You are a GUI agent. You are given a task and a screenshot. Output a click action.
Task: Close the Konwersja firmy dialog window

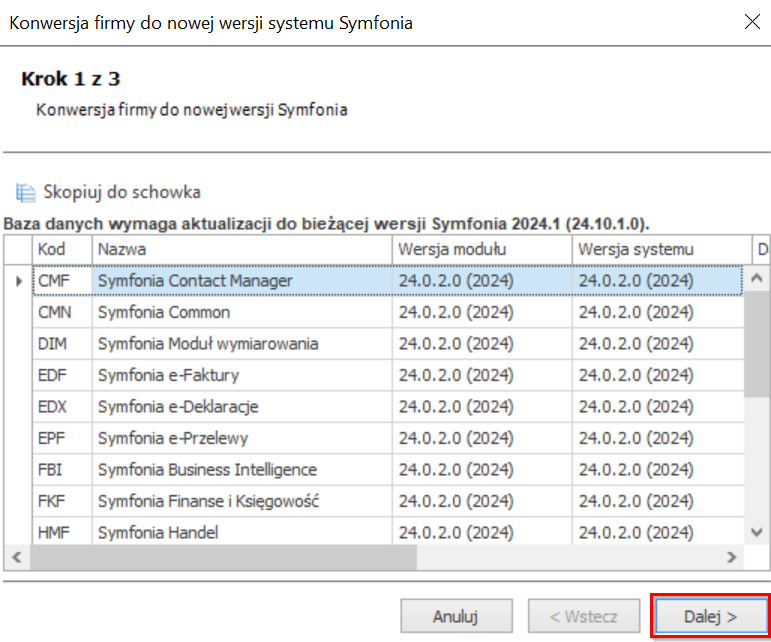(x=752, y=22)
